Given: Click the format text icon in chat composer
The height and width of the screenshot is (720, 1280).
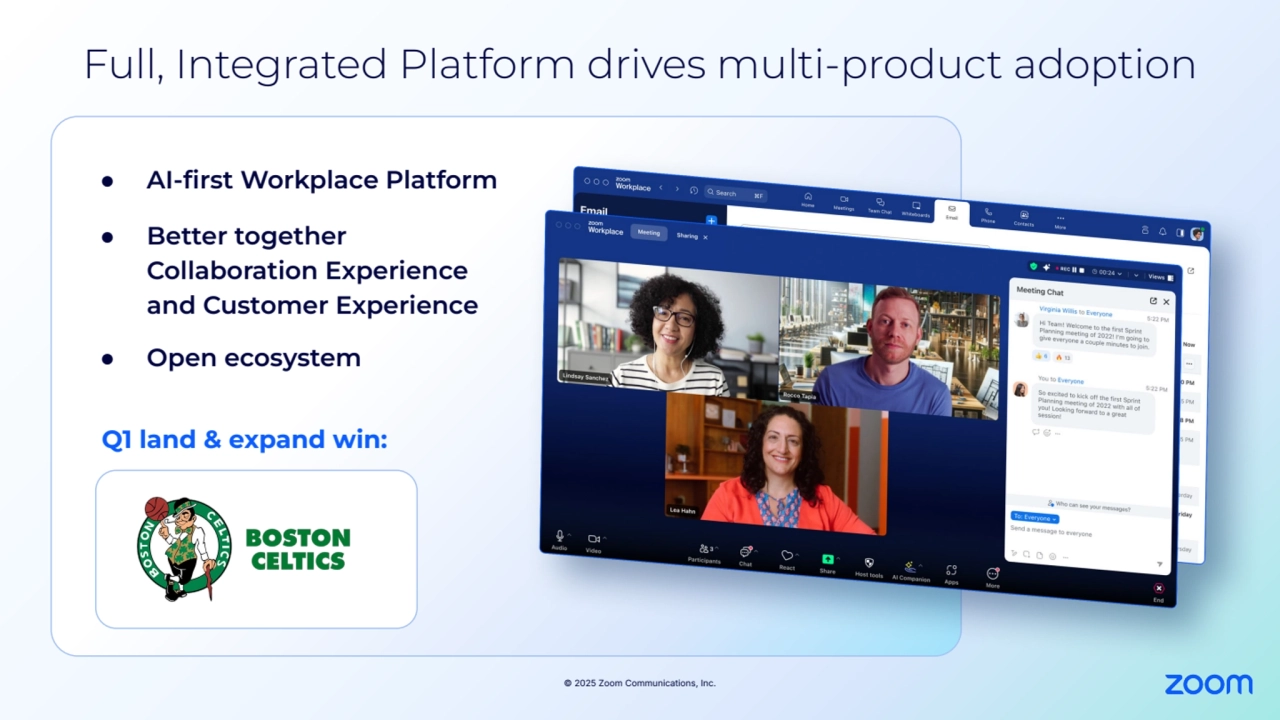Looking at the screenshot, I should pos(1014,553).
